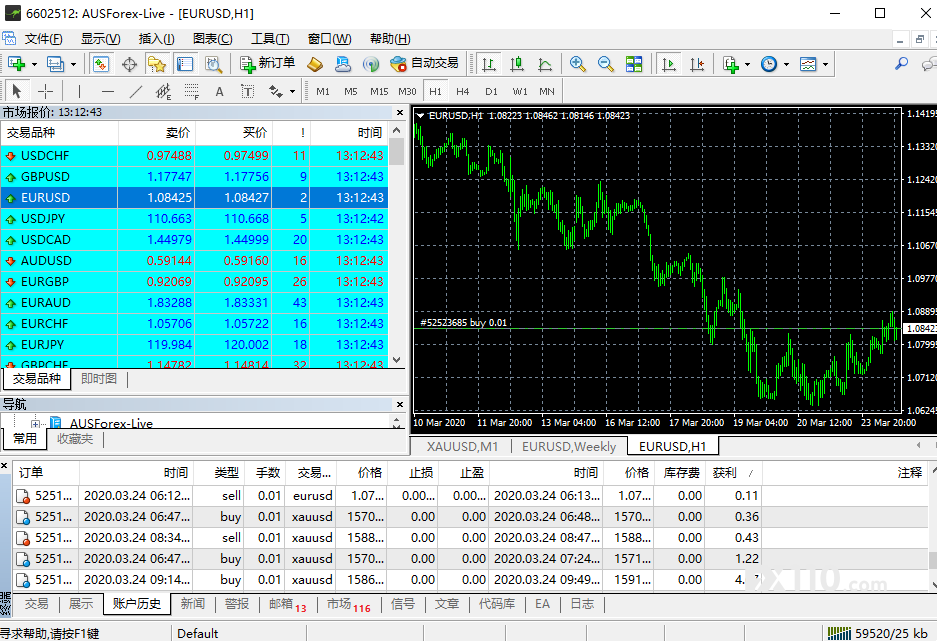The width and height of the screenshot is (937, 641).
Task: Select the trendline drawing tool
Action: [x=136, y=91]
